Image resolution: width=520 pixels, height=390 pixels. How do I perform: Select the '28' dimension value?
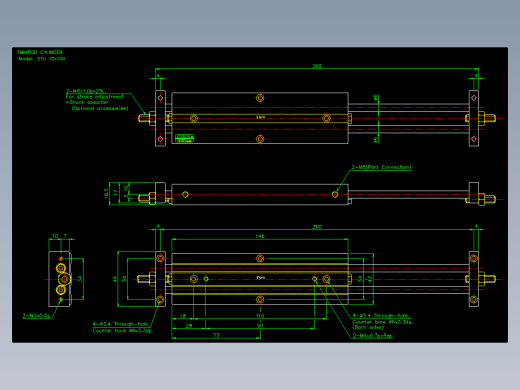click(x=189, y=325)
